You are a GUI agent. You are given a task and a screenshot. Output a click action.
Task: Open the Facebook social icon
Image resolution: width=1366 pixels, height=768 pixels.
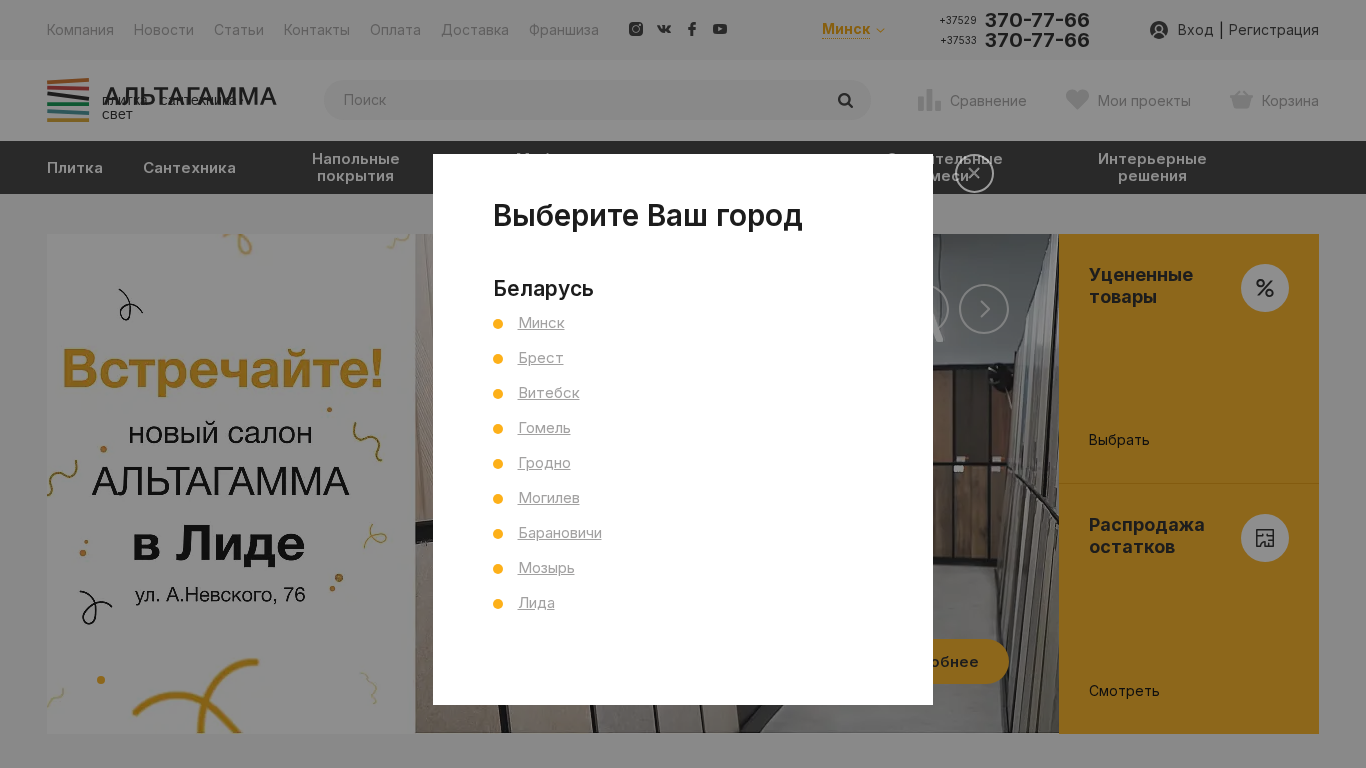pyautogui.click(x=692, y=29)
